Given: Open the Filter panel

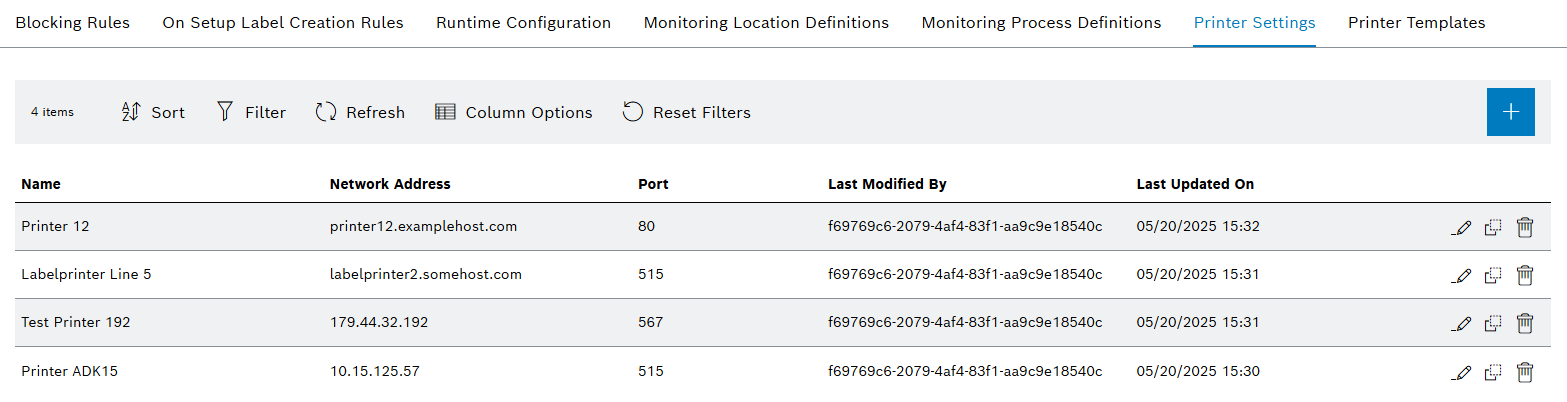Looking at the screenshot, I should pyautogui.click(x=251, y=112).
